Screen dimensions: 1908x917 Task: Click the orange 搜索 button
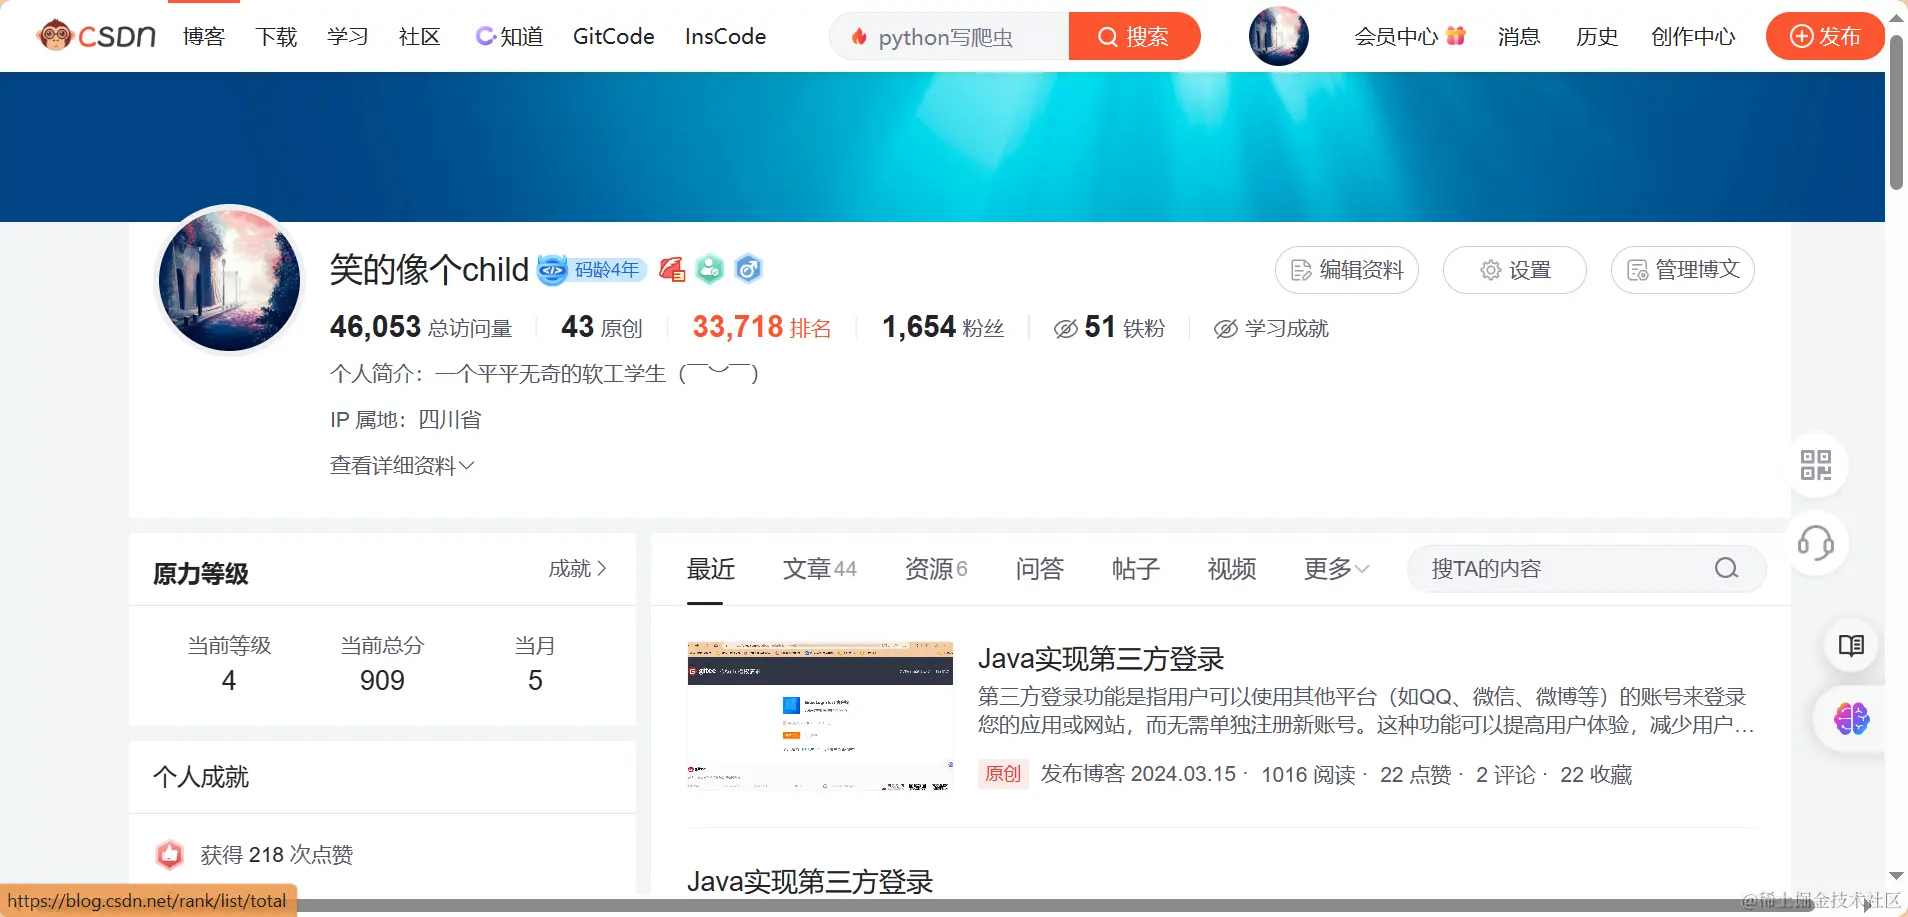(x=1134, y=36)
